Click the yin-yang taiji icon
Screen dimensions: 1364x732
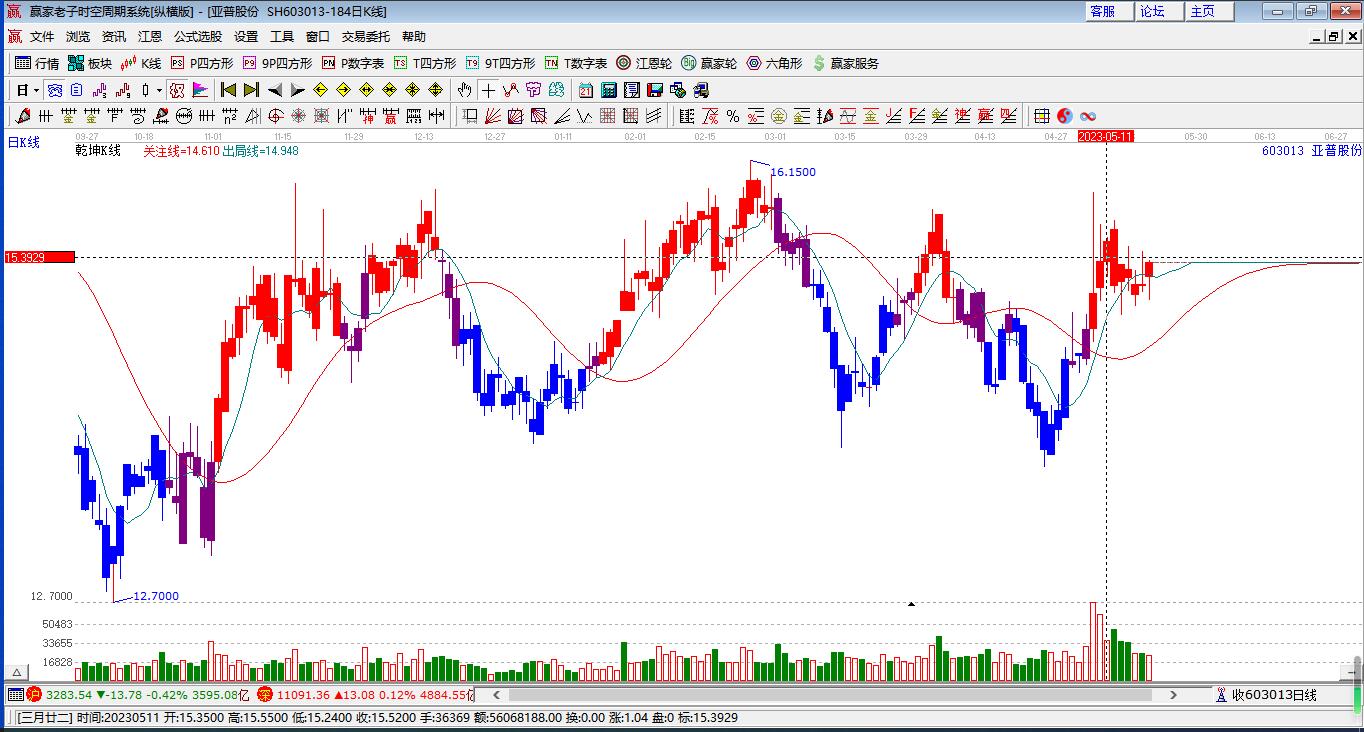click(1065, 116)
